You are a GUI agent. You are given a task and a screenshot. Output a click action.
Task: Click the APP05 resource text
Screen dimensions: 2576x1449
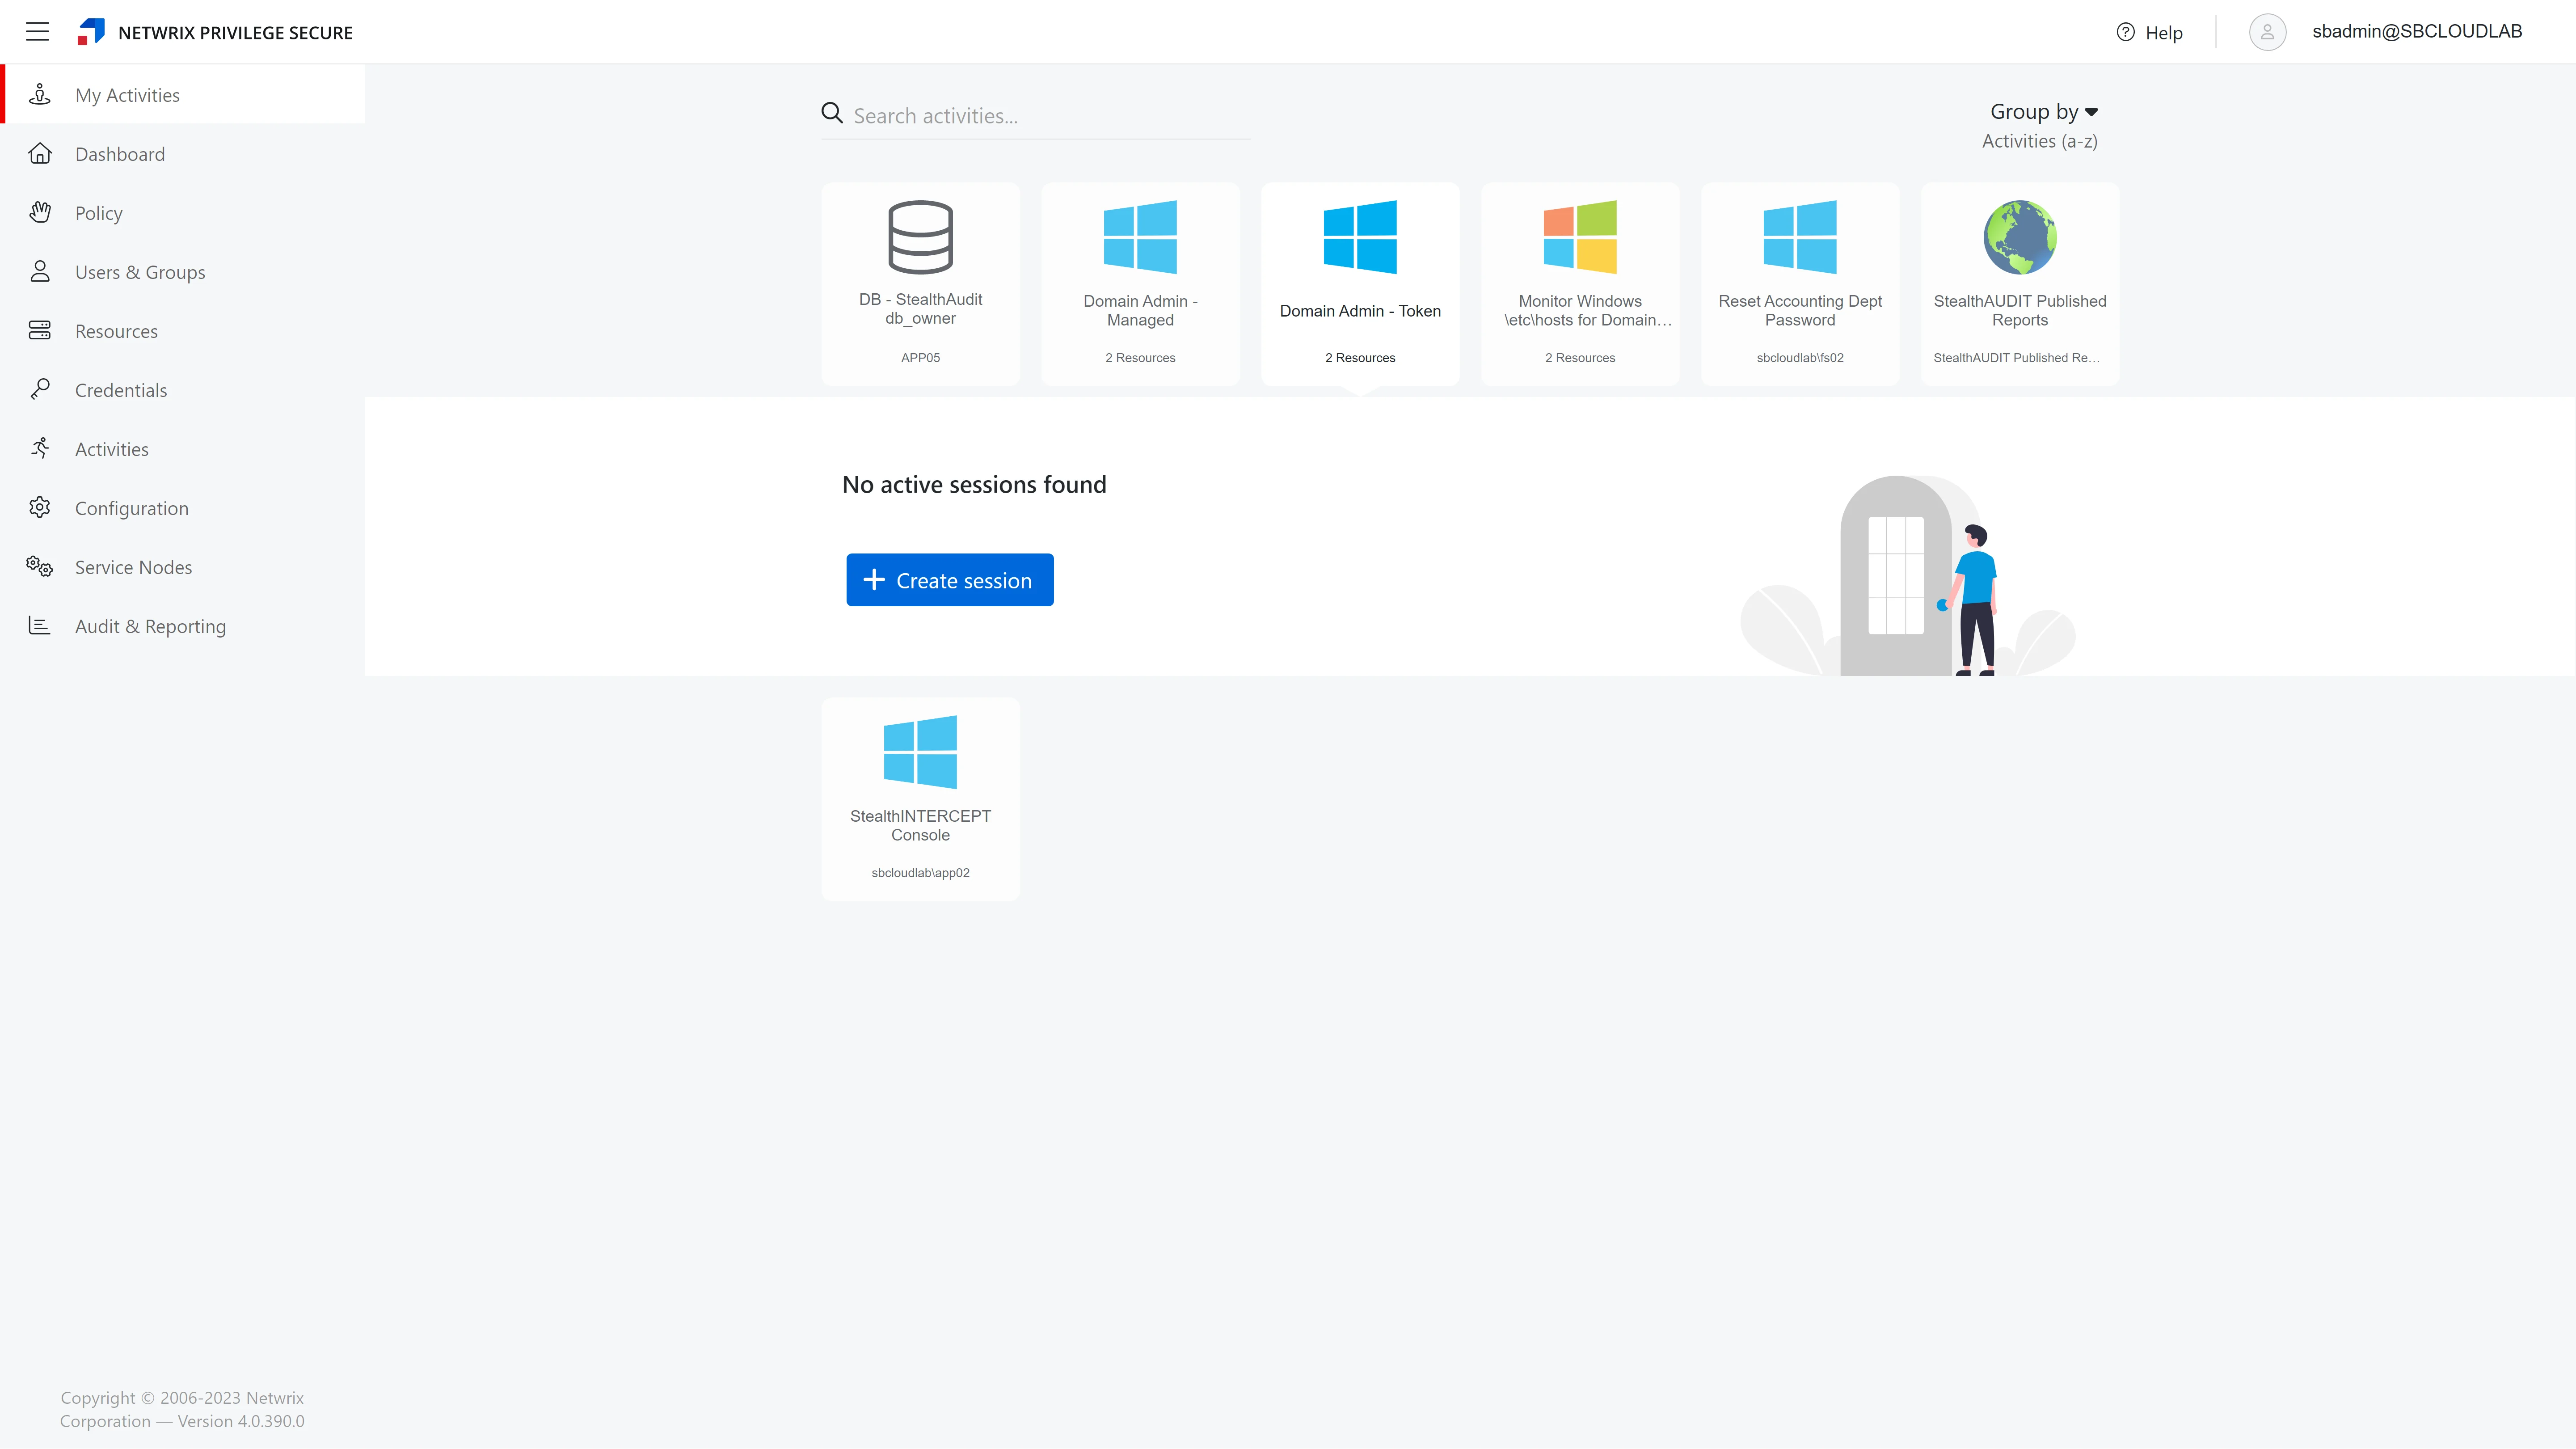coord(920,357)
